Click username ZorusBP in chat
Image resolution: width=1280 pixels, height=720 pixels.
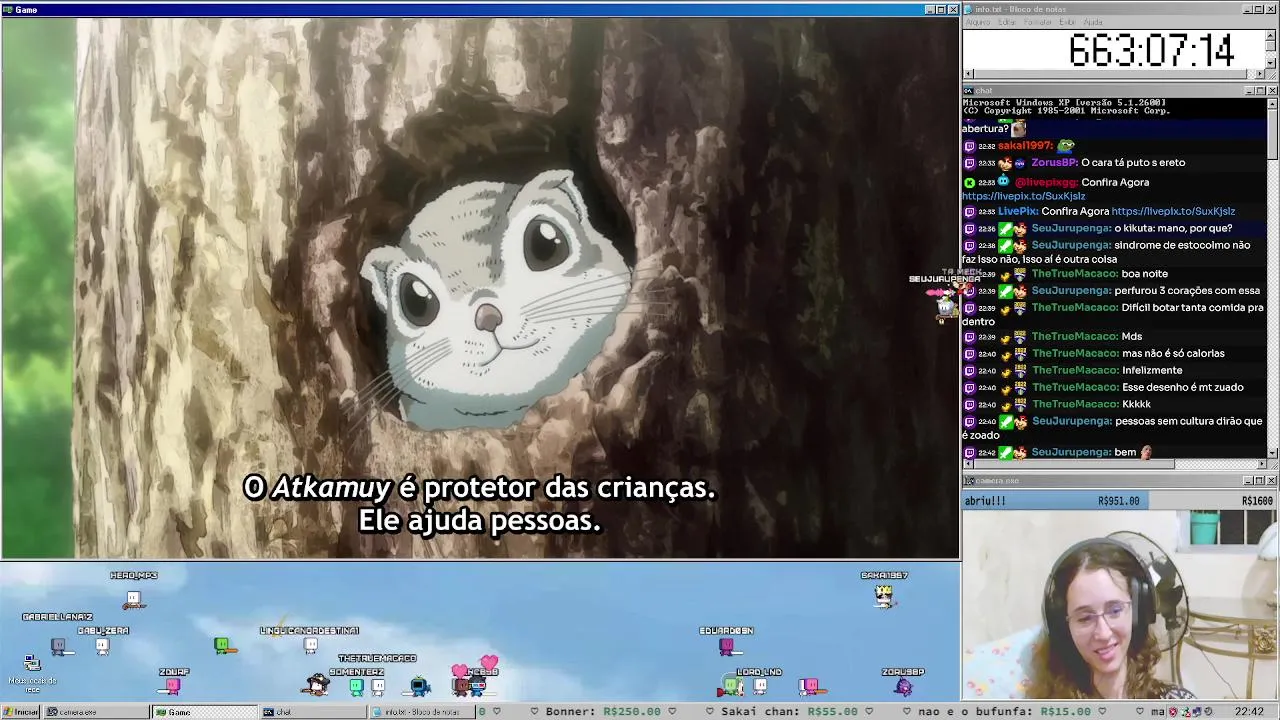(1054, 163)
